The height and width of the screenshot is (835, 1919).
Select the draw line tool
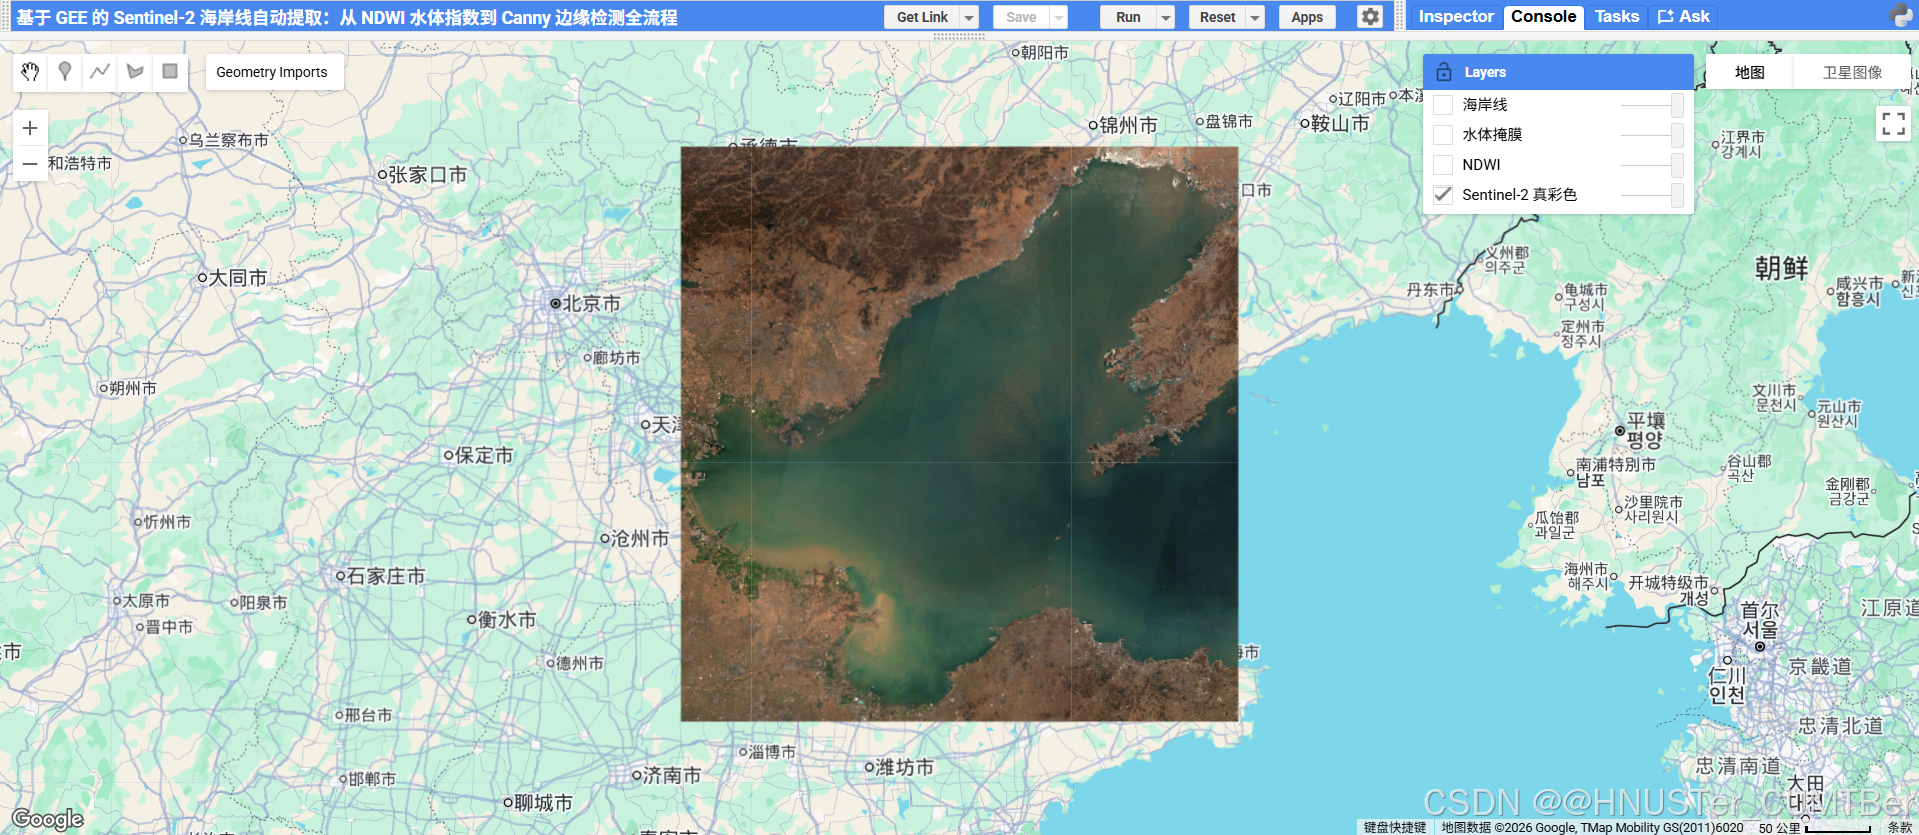click(x=100, y=71)
